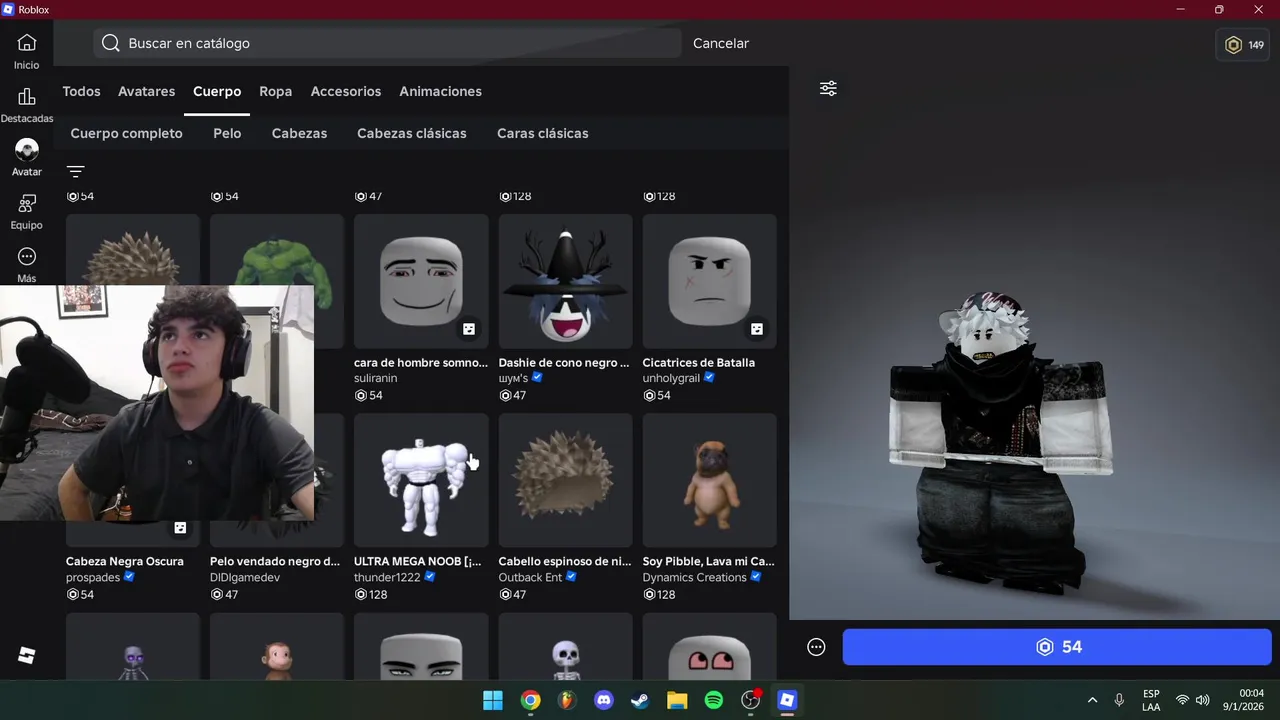Select Soy Pibble dog thumbnail
The image size is (1280, 720).
point(709,480)
